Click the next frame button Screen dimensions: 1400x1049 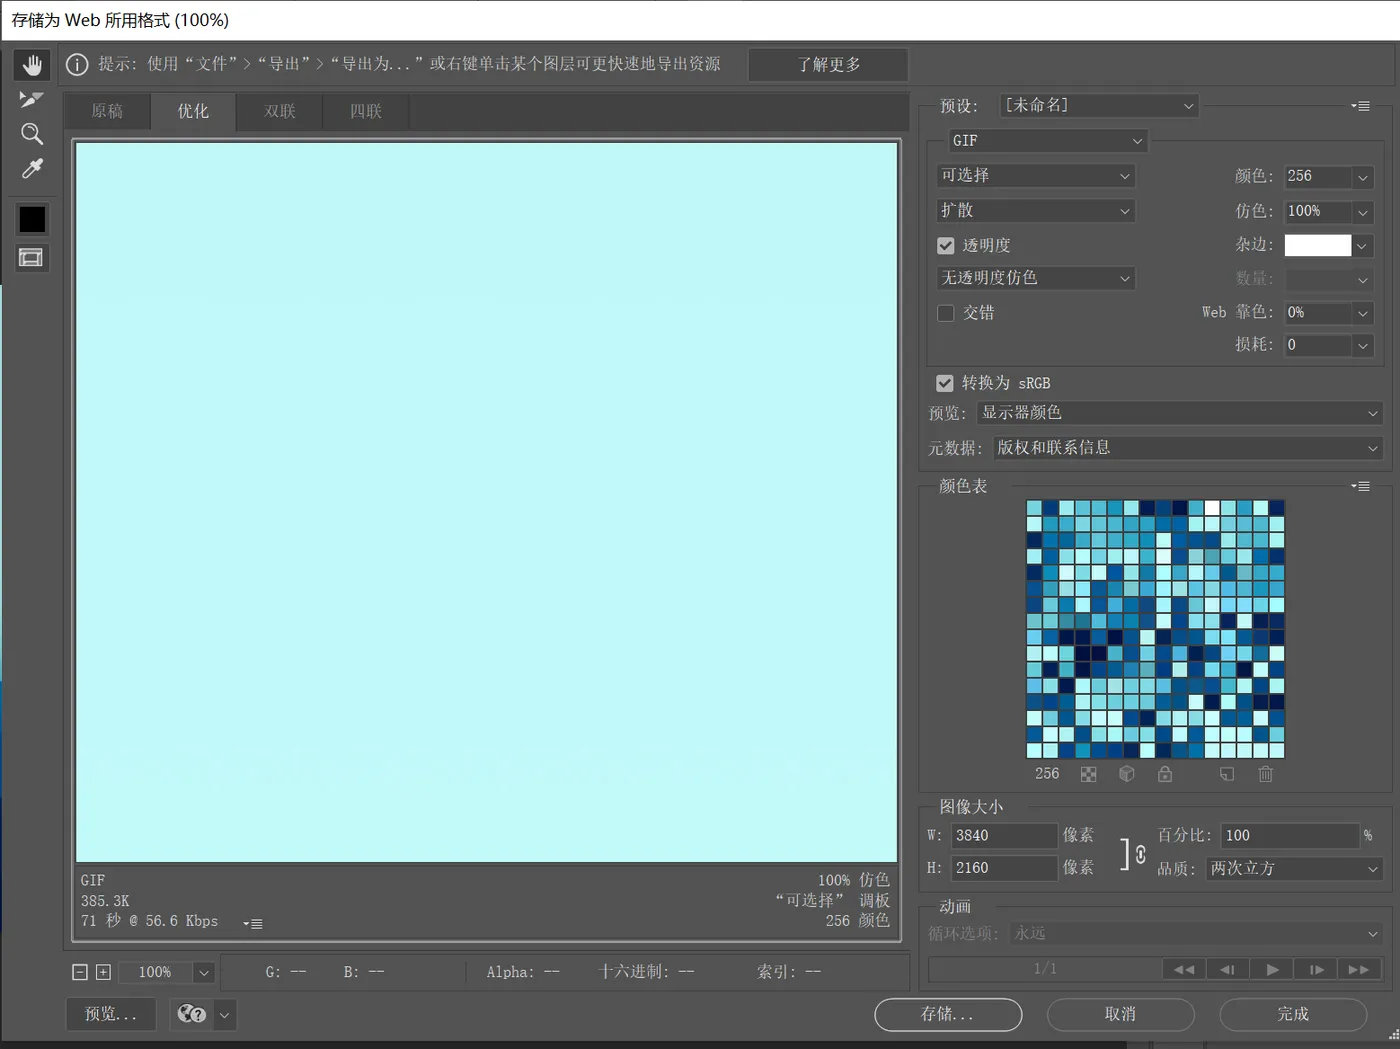tap(1316, 969)
